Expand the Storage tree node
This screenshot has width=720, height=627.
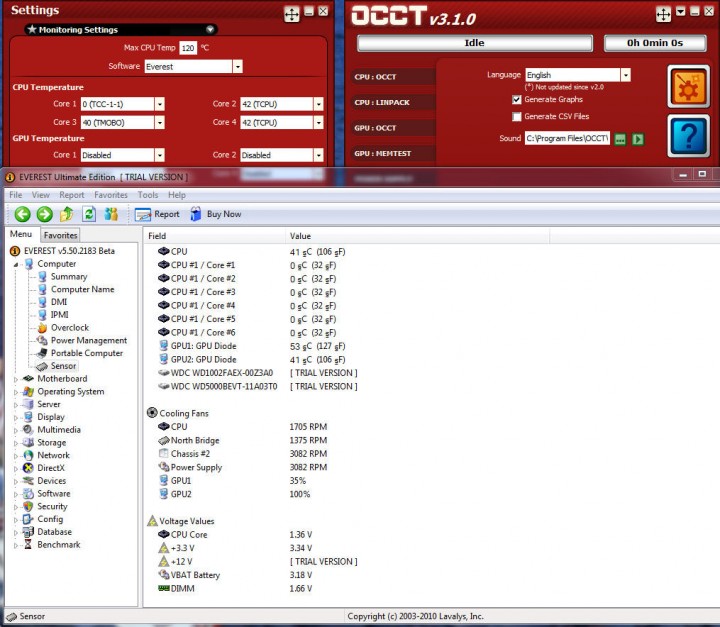pyautogui.click(x=16, y=443)
